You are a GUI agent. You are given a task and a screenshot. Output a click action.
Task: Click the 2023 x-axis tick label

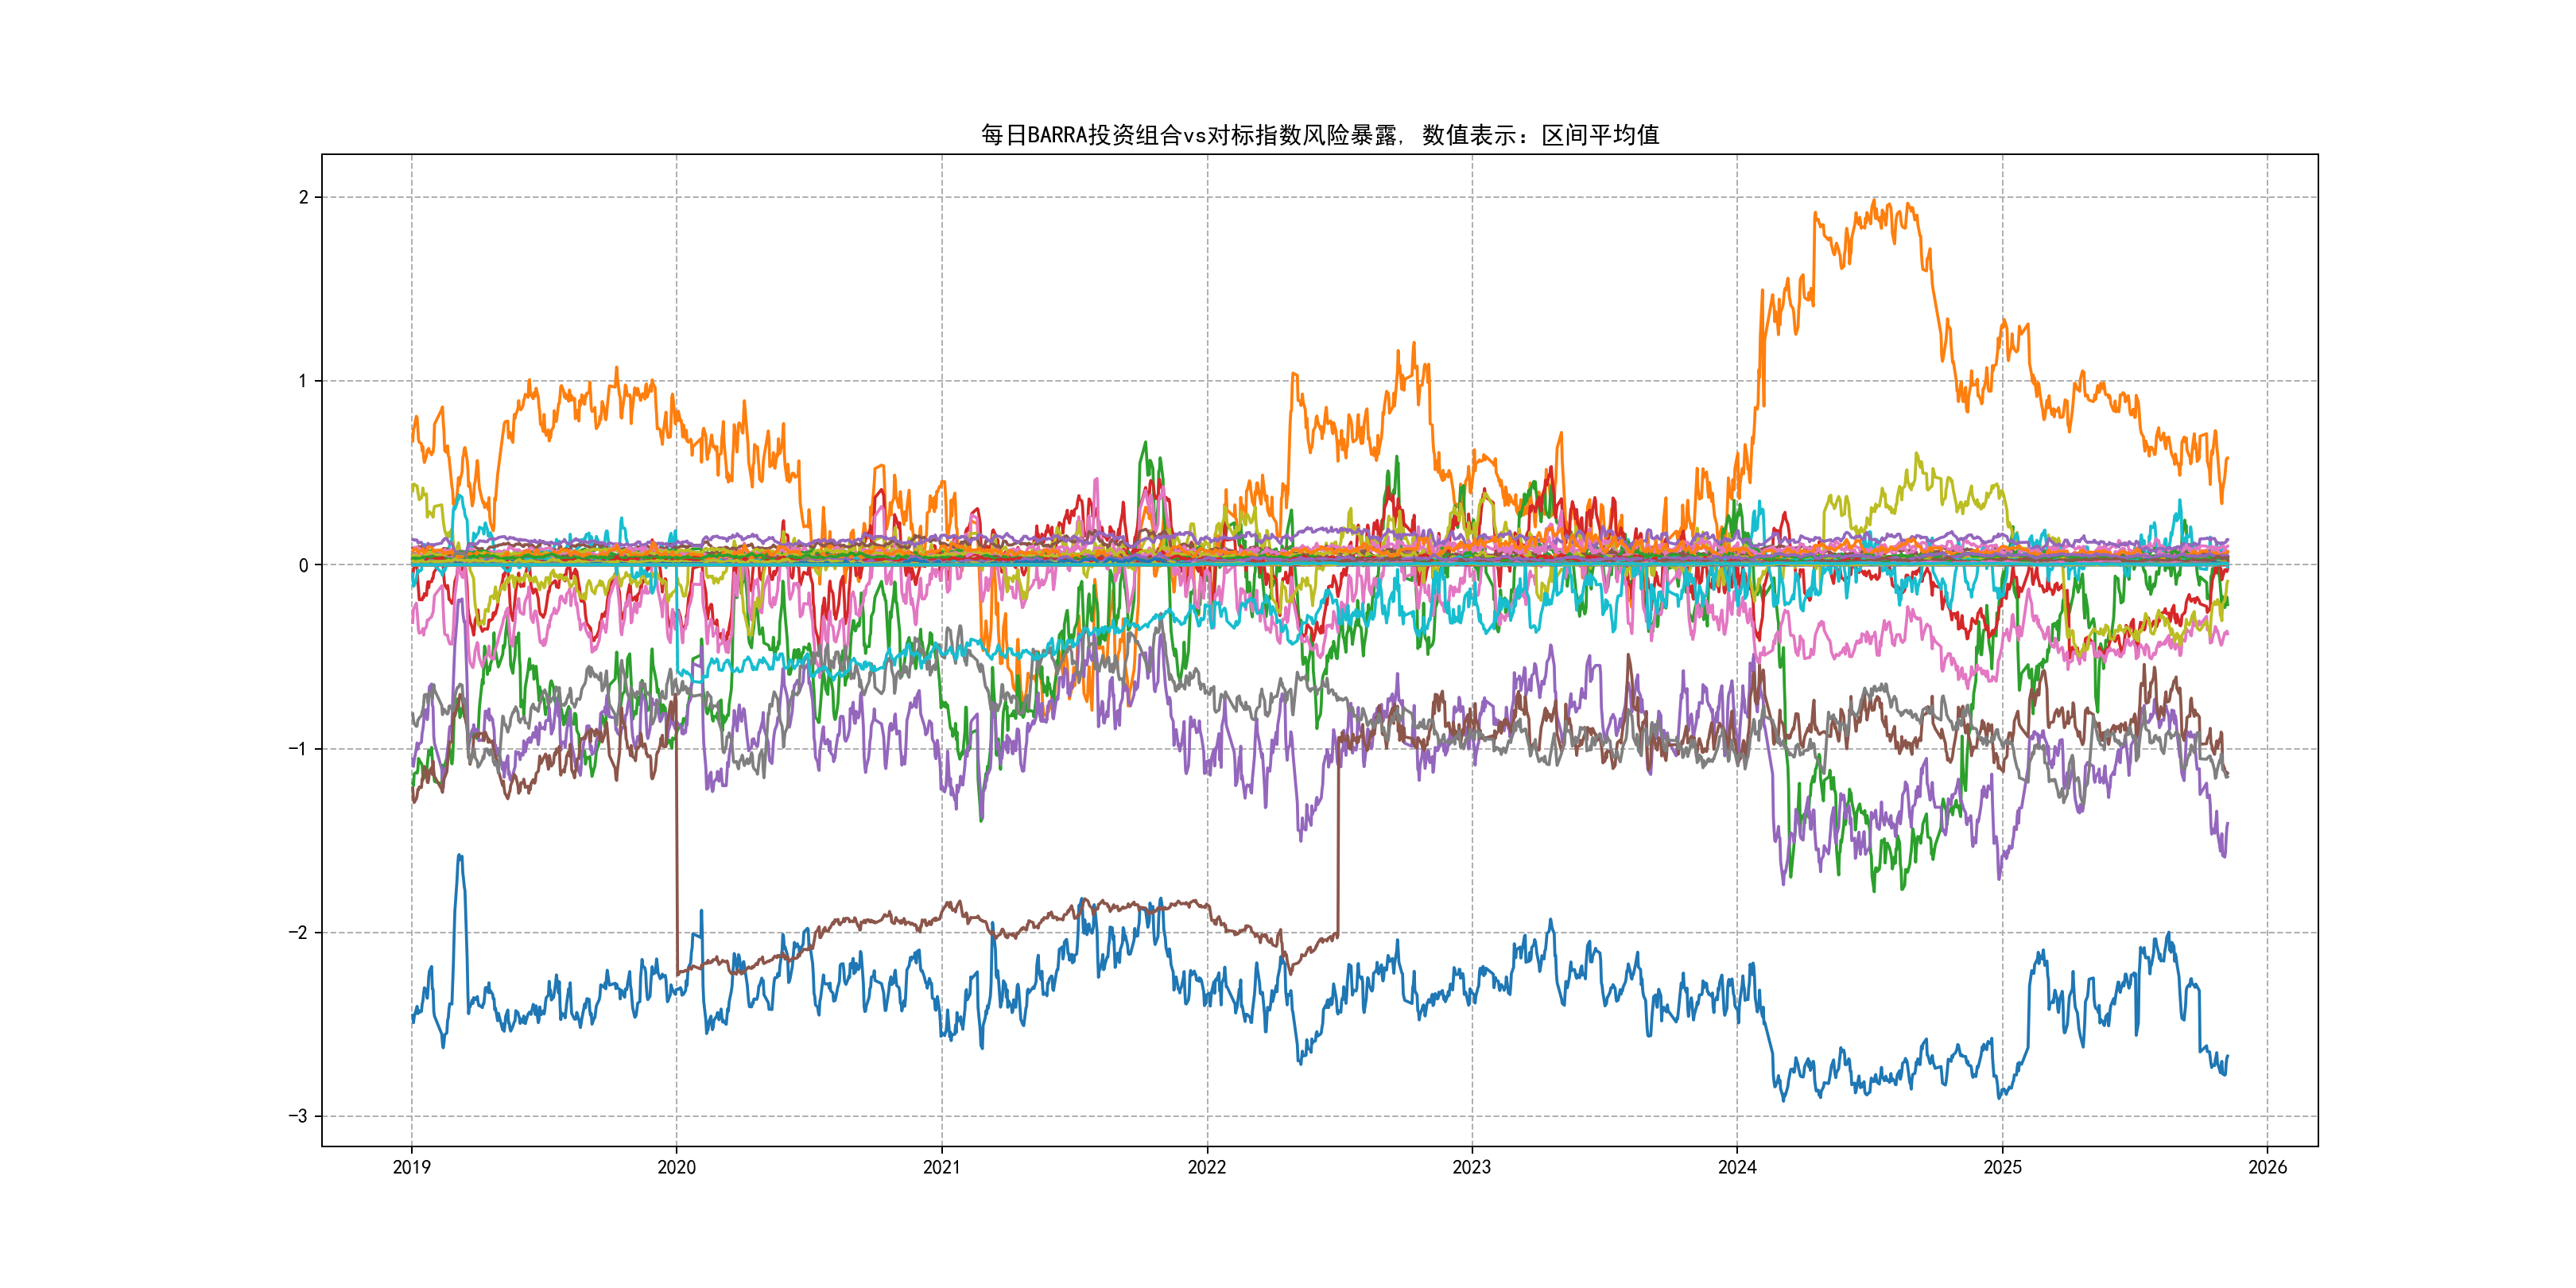point(1471,1167)
